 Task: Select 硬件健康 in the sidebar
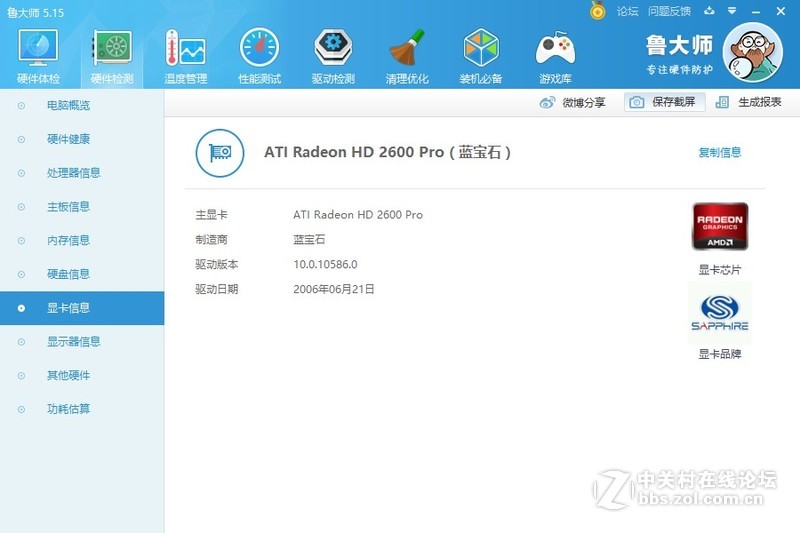tap(82, 139)
